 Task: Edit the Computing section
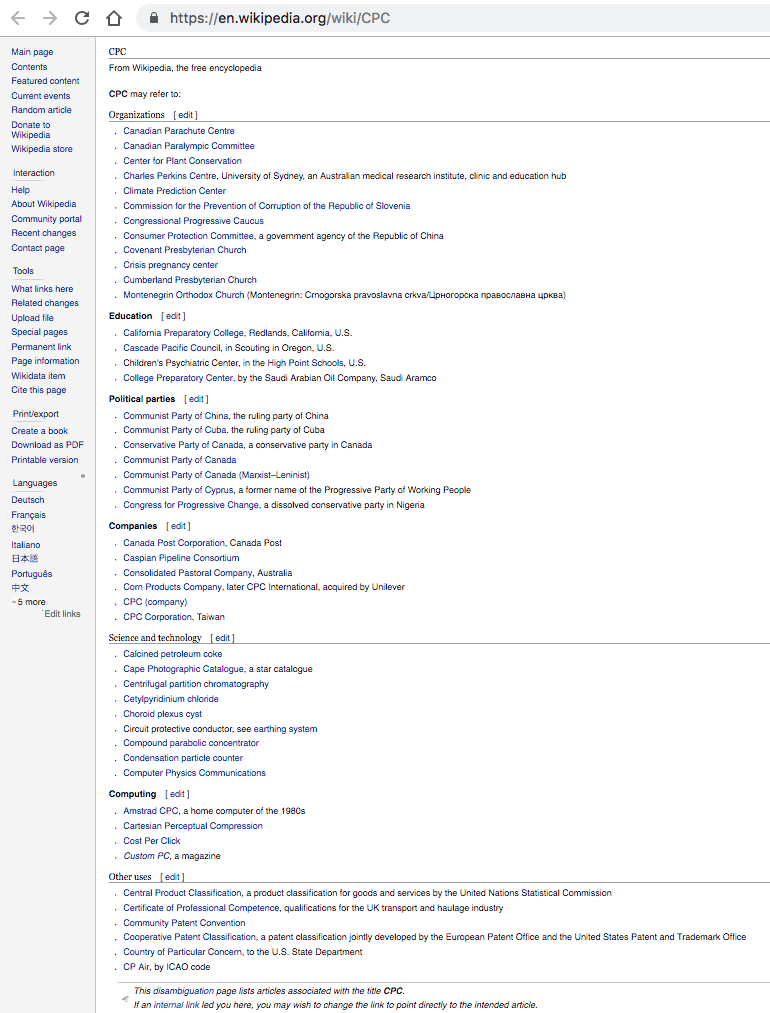click(177, 794)
